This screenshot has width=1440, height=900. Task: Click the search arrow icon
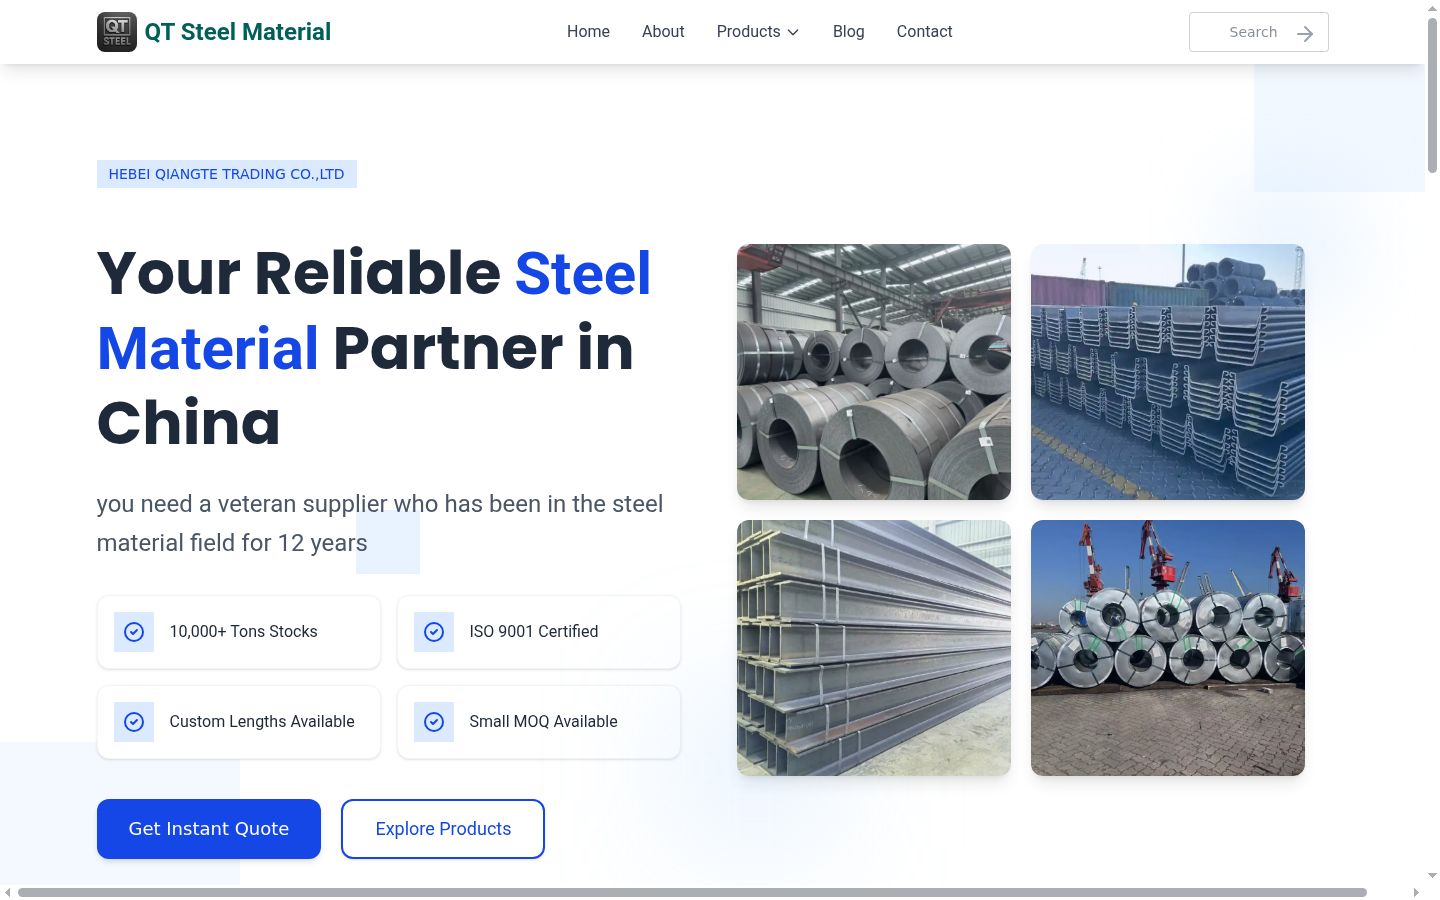[1305, 33]
